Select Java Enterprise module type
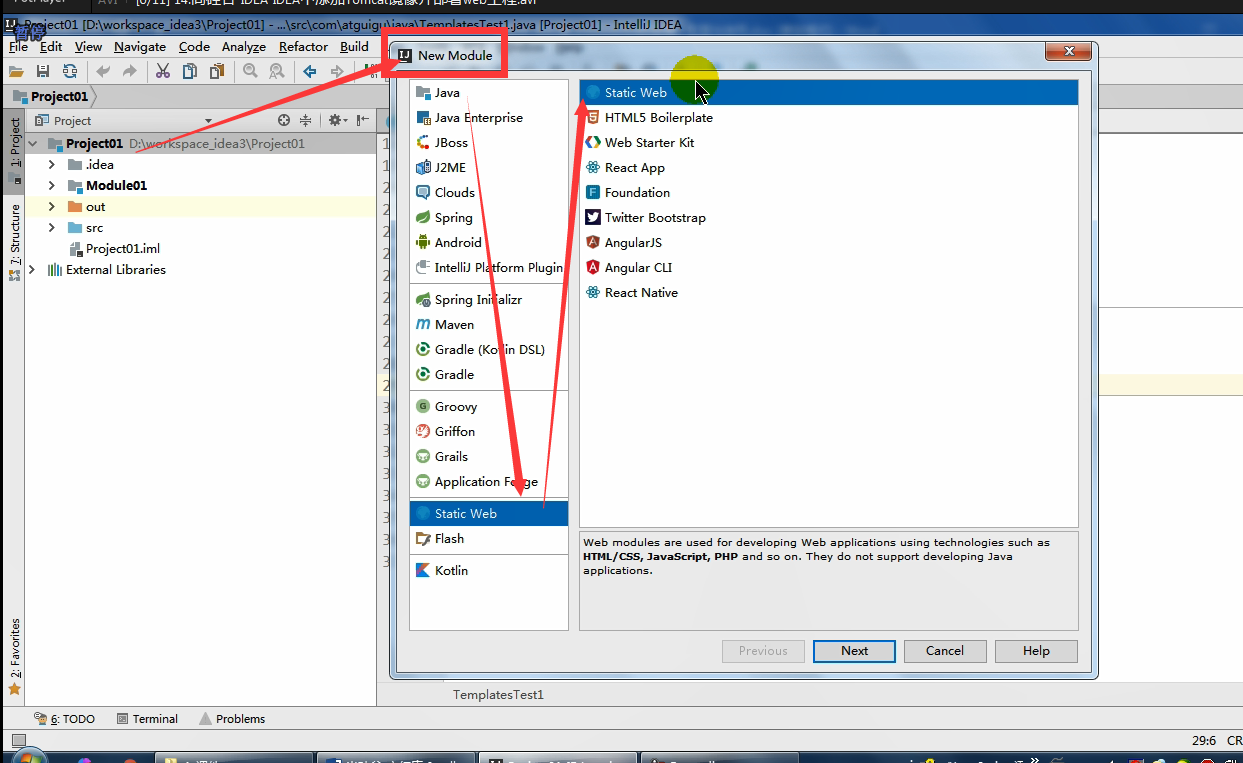The width and height of the screenshot is (1243, 763). pyautogui.click(x=489, y=118)
